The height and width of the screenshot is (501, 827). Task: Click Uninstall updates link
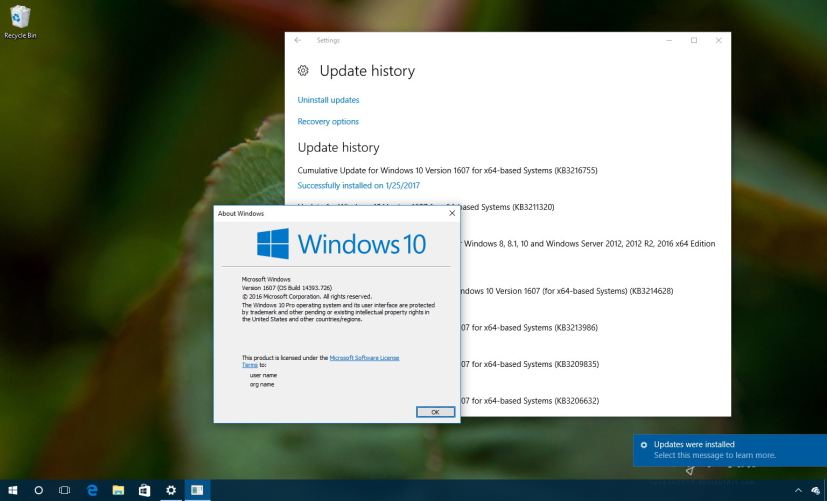point(328,100)
